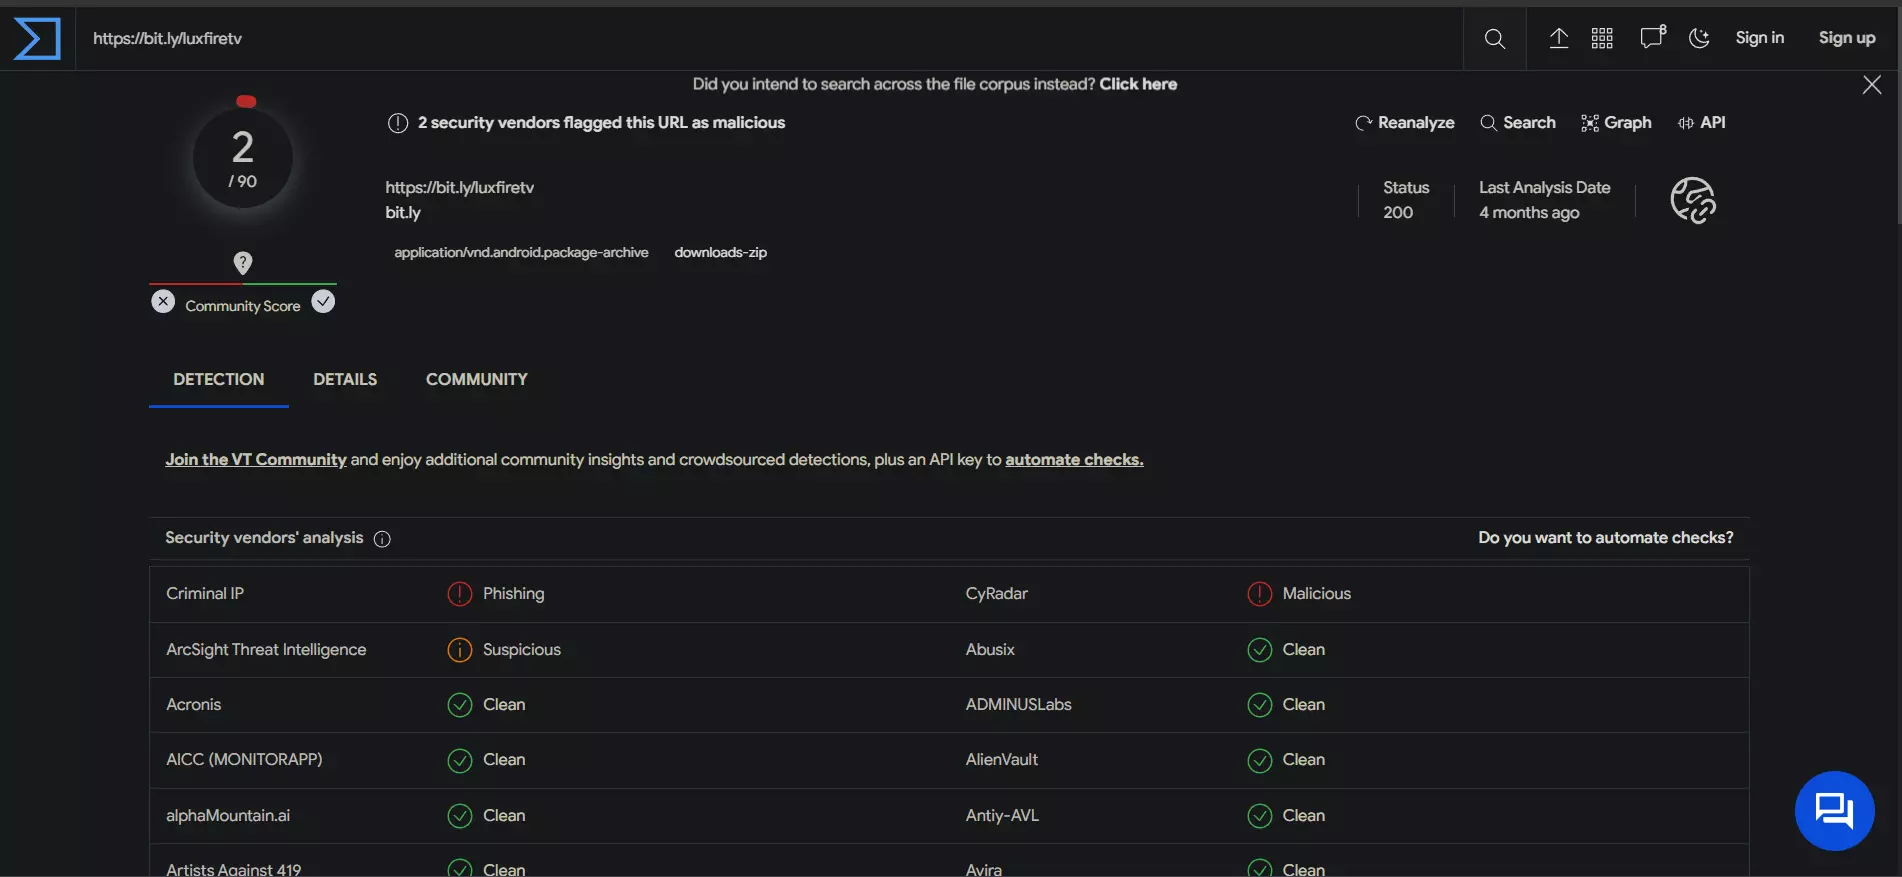Click ADMINUSLabs Clean check icon
The width and height of the screenshot is (1902, 877).
1259,705
